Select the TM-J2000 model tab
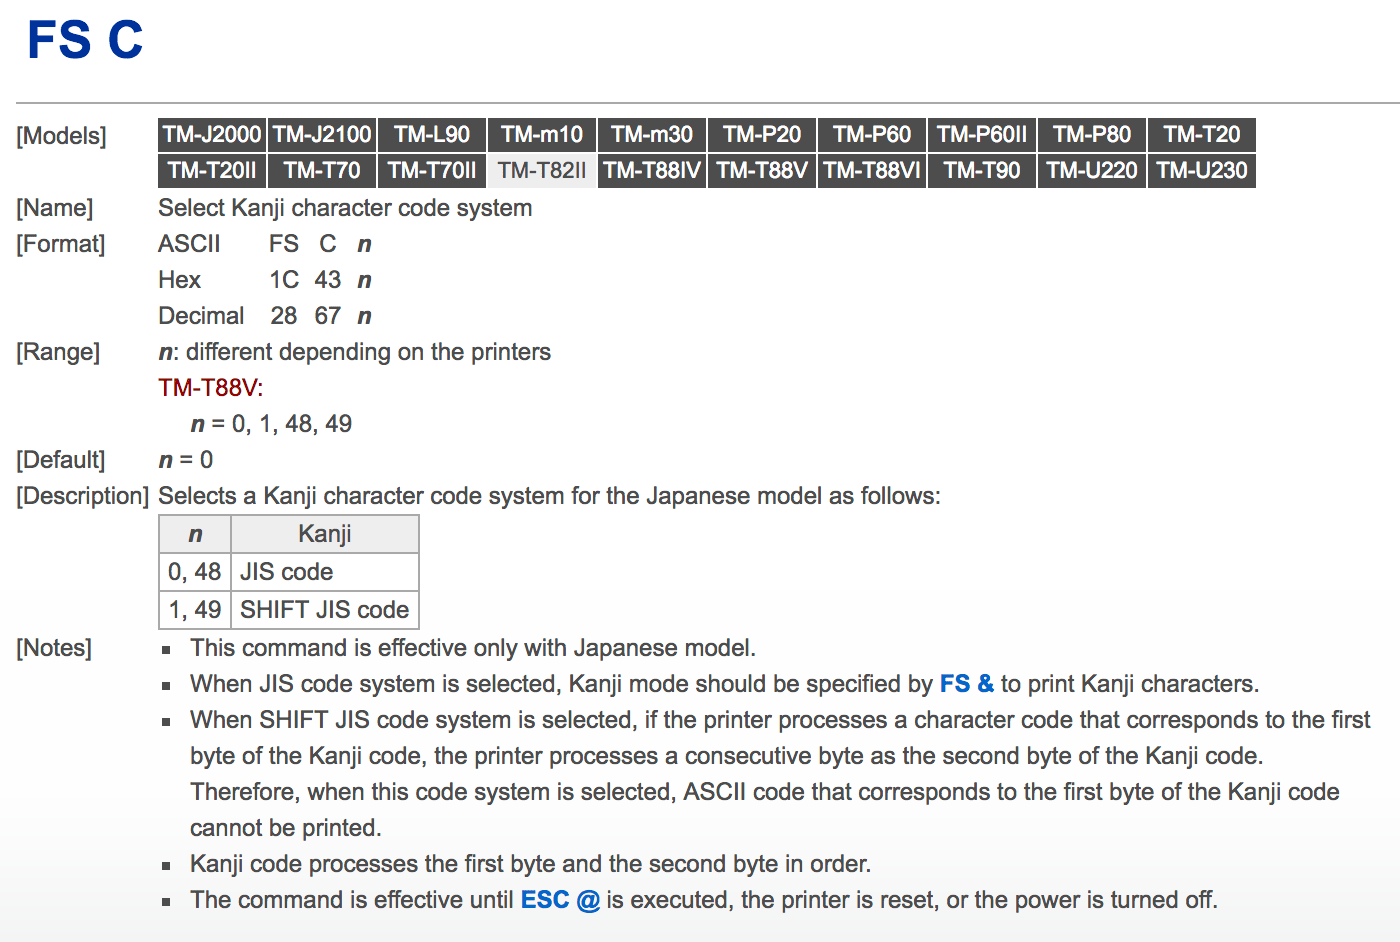The width and height of the screenshot is (1400, 942). 212,135
